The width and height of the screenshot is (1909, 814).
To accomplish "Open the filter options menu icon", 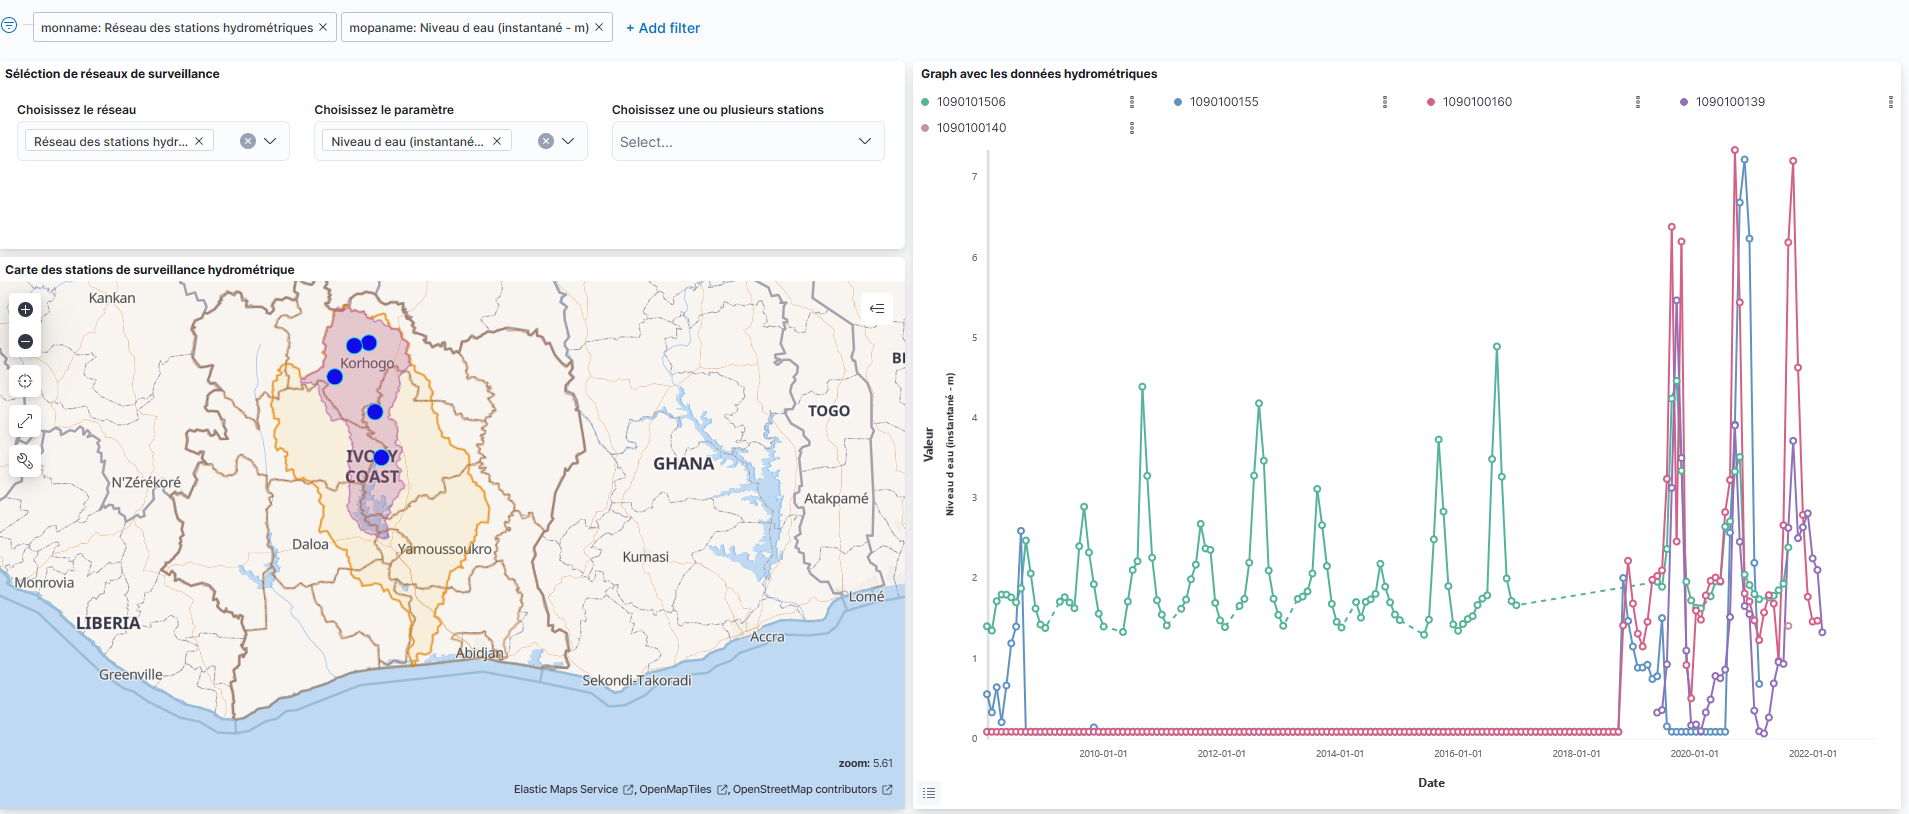I will click(9, 26).
